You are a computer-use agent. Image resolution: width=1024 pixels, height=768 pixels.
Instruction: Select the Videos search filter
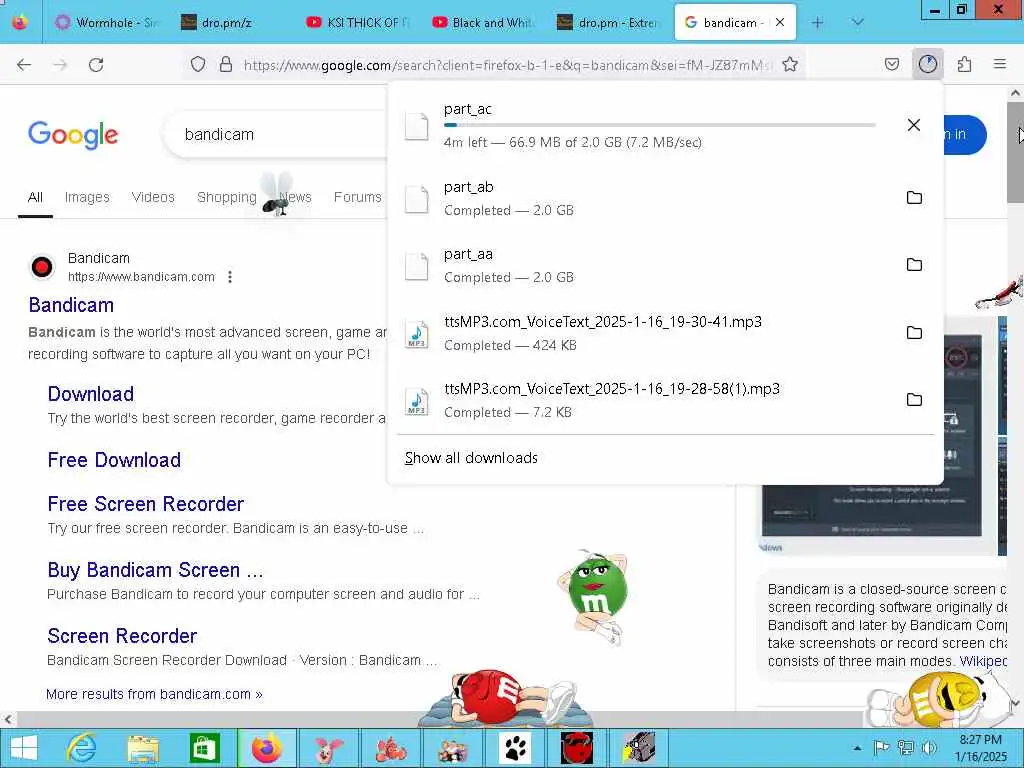tap(153, 197)
